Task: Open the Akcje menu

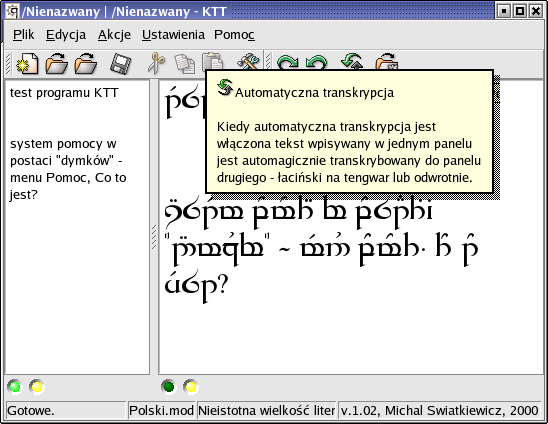Action: [x=114, y=35]
